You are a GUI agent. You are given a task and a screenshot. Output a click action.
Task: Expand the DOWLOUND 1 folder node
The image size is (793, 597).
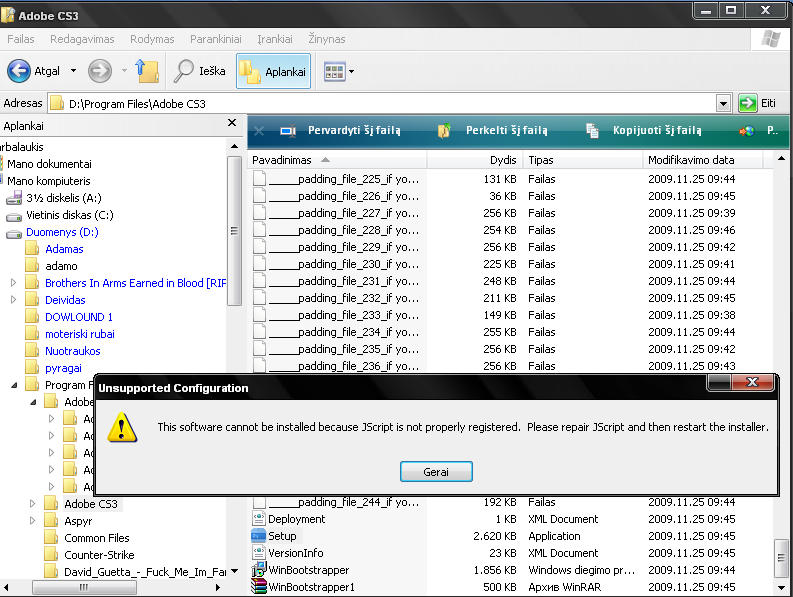pos(14,317)
